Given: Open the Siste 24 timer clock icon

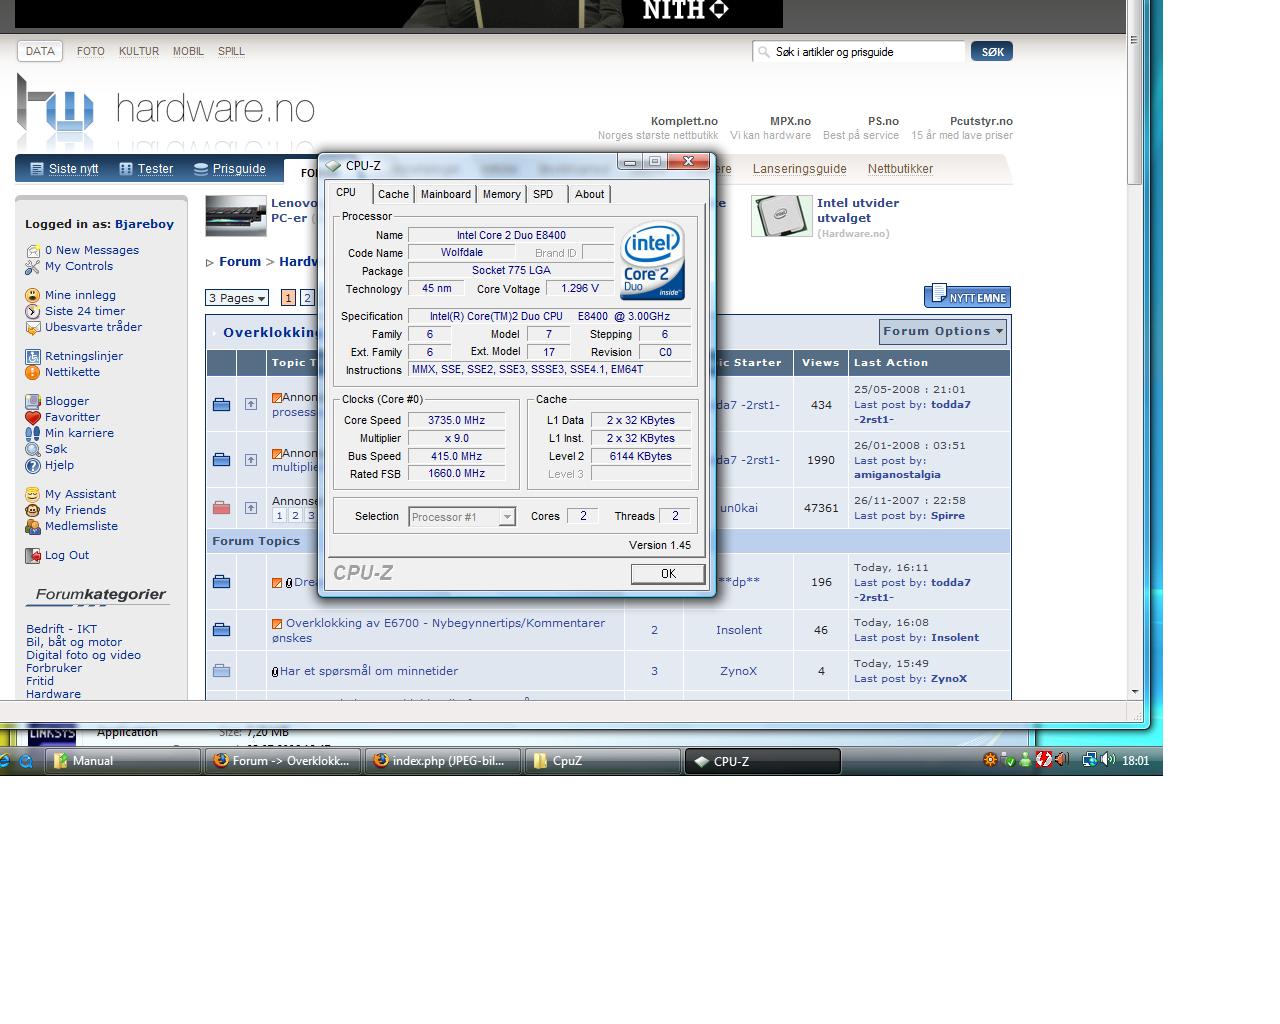Looking at the screenshot, I should (33, 311).
